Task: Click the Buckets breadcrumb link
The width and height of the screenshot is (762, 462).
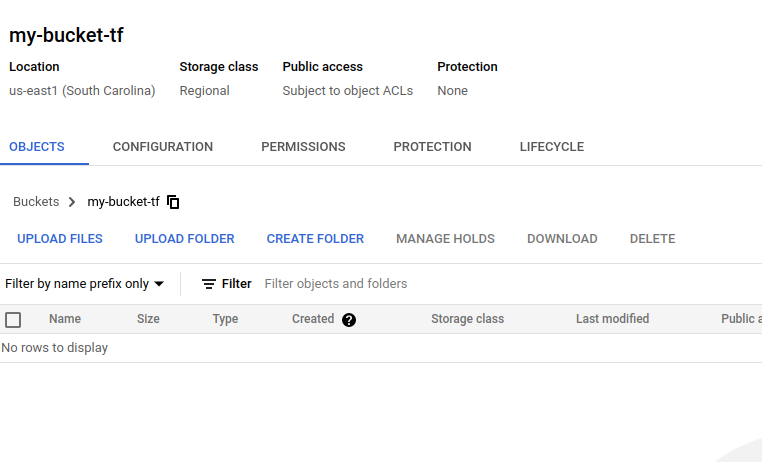Action: coord(36,202)
